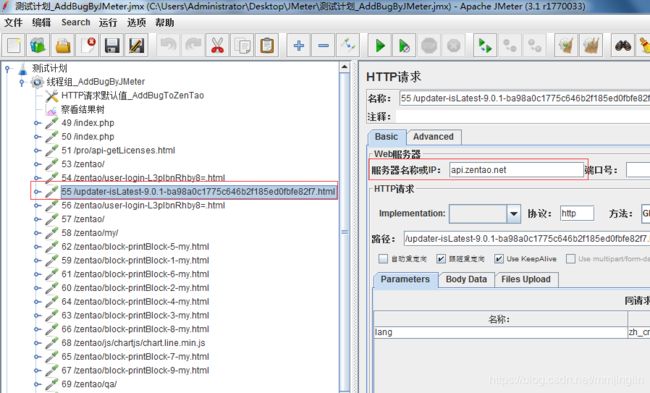Screen dimensions: 650x393
Task: Toggle Use multipart/form-data checkbox
Action: pyautogui.click(x=570, y=259)
